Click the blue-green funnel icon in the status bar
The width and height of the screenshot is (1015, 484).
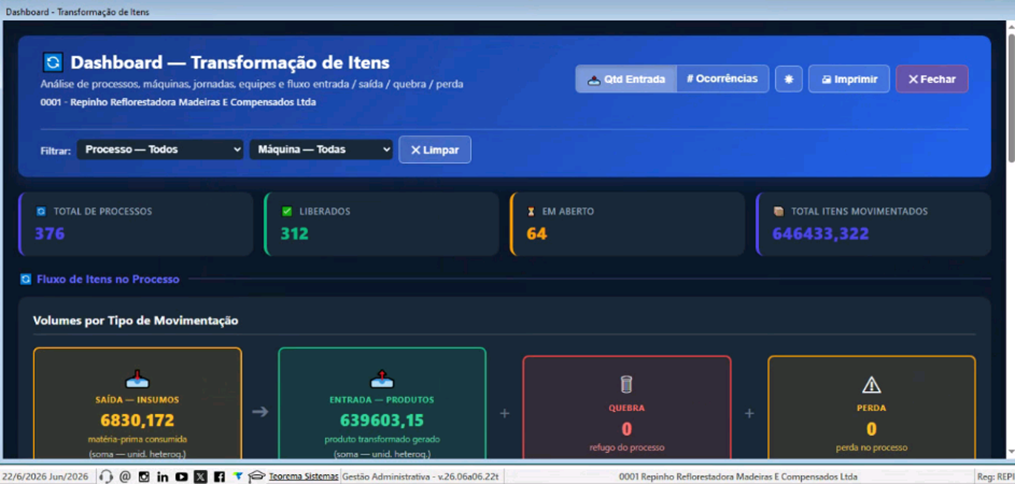(x=238, y=476)
